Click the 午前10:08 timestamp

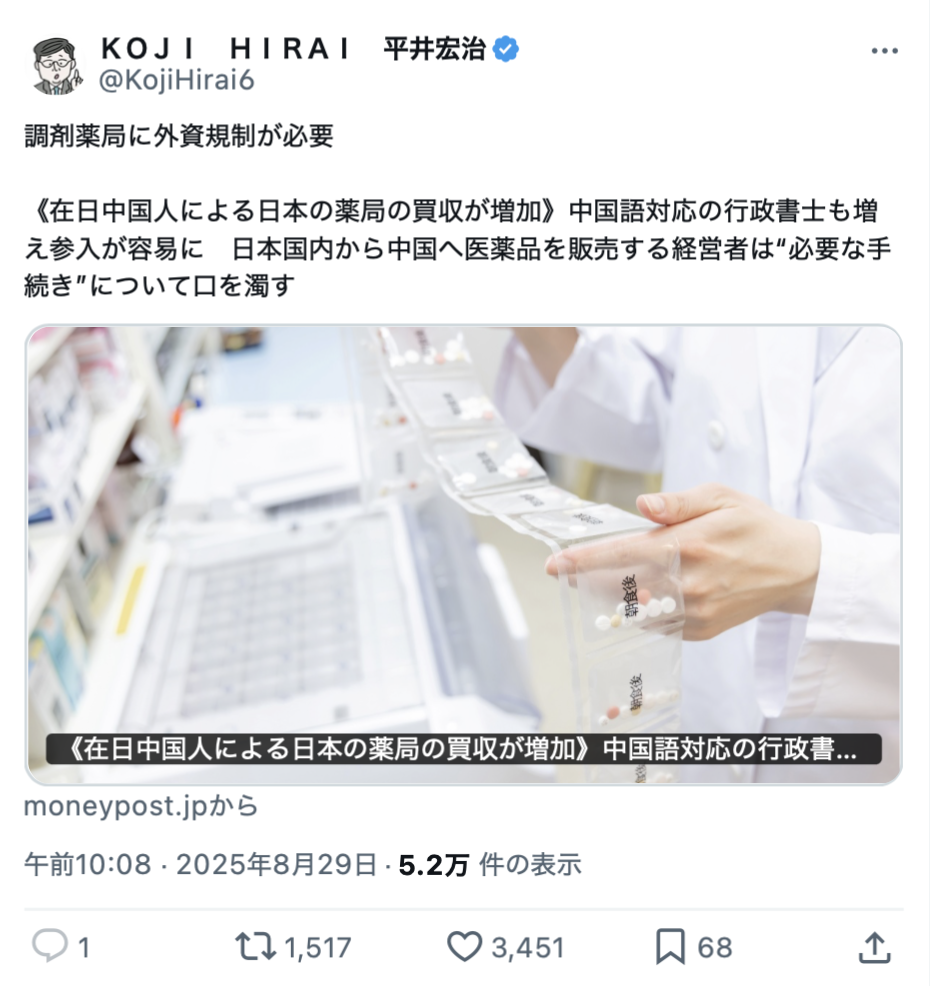click(x=88, y=865)
